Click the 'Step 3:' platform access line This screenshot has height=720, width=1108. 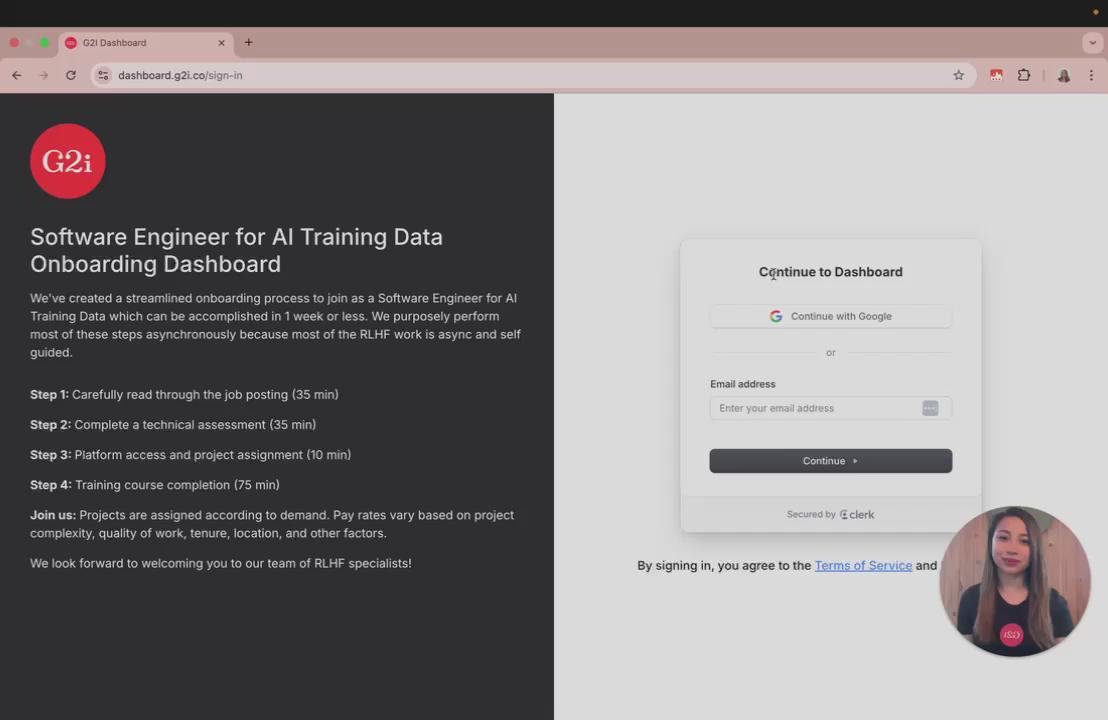tap(191, 455)
